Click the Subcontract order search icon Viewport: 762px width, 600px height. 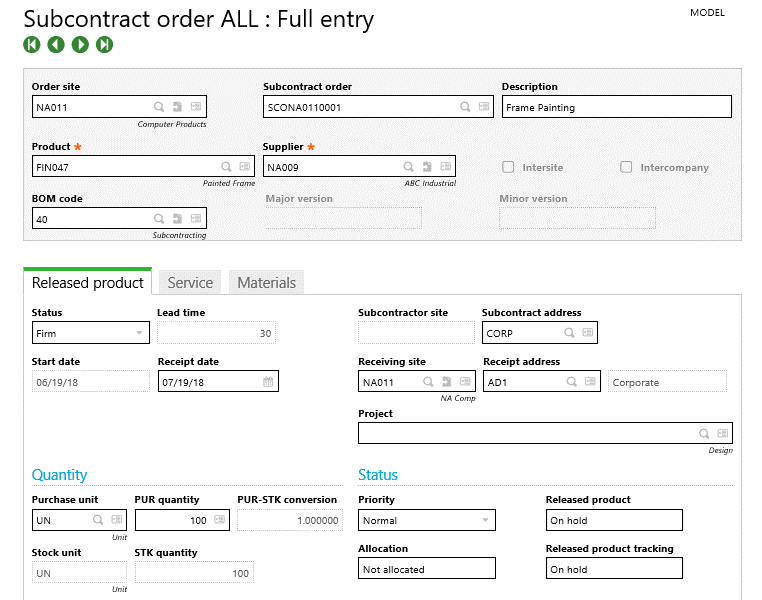465,107
